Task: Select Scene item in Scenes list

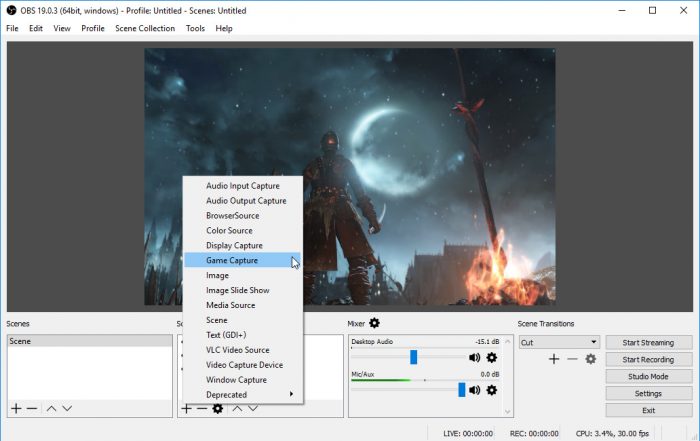Action: click(x=90, y=341)
